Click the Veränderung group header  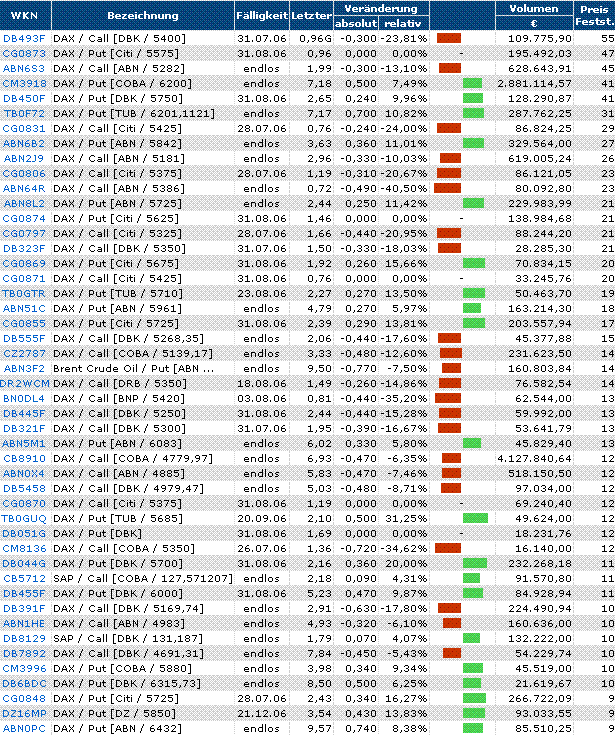pos(381,8)
